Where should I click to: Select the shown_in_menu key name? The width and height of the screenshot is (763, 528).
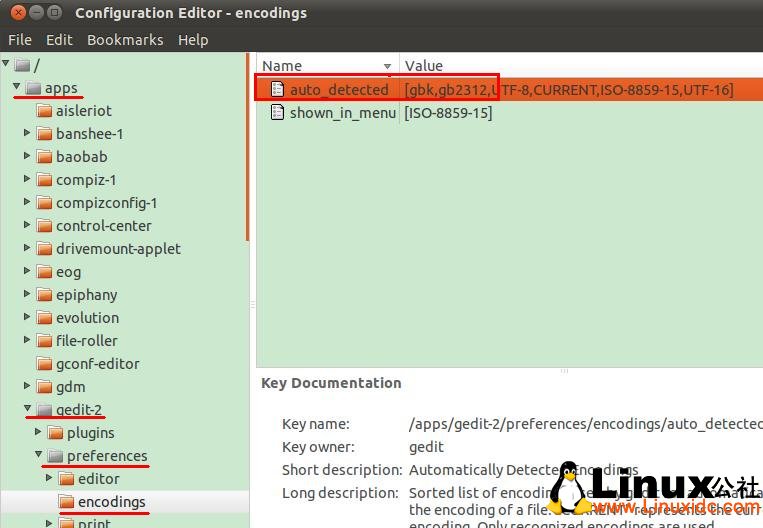click(343, 113)
